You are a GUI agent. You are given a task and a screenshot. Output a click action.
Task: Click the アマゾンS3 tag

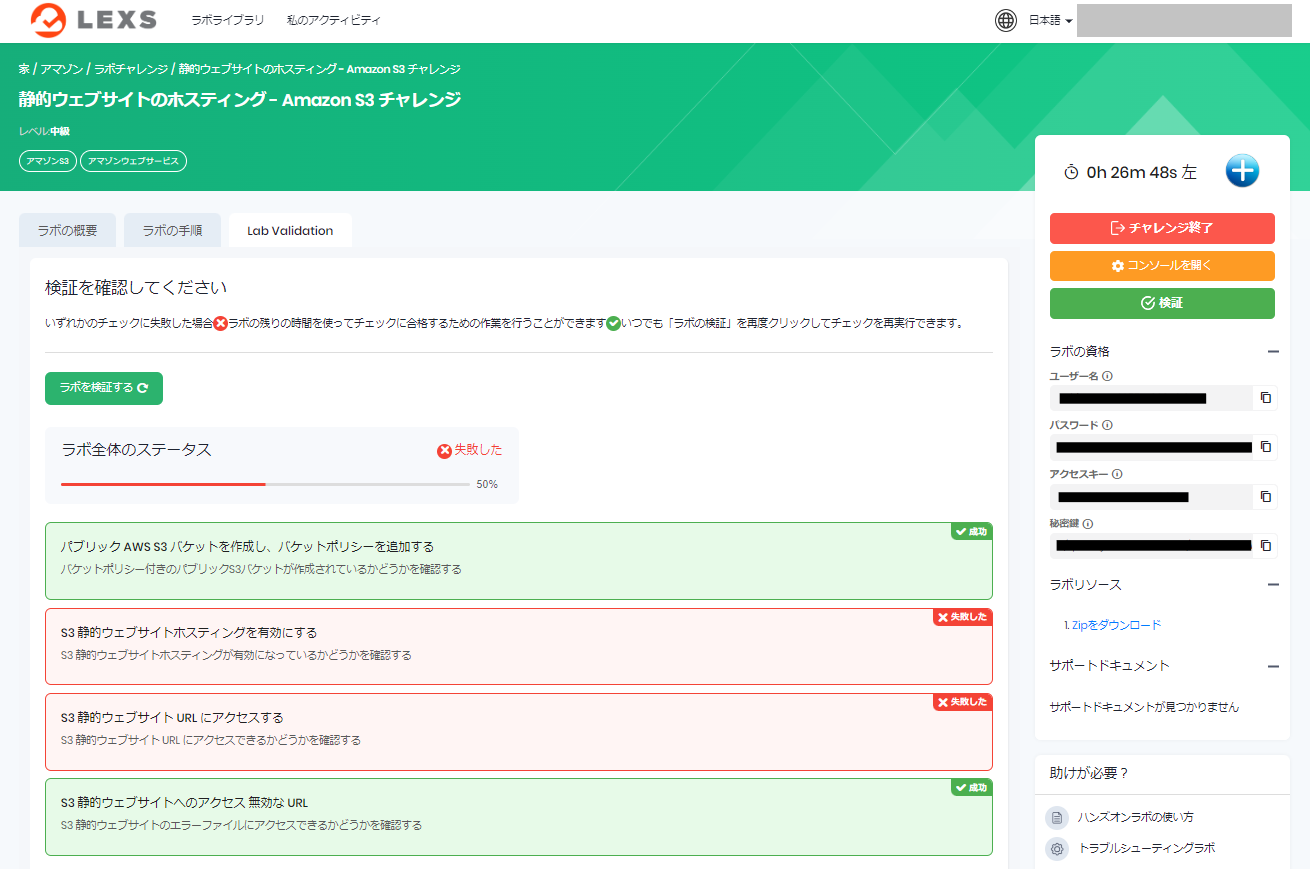48,161
